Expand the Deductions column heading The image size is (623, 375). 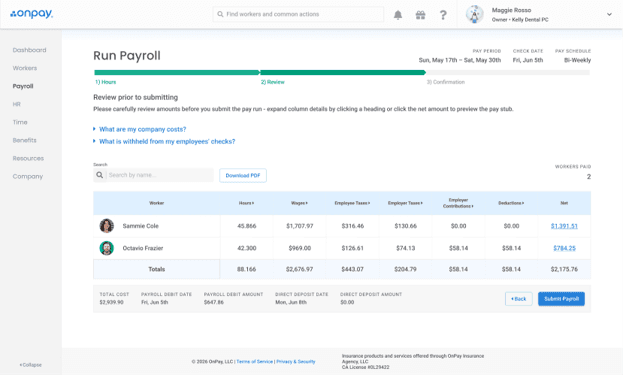pyautogui.click(x=511, y=203)
